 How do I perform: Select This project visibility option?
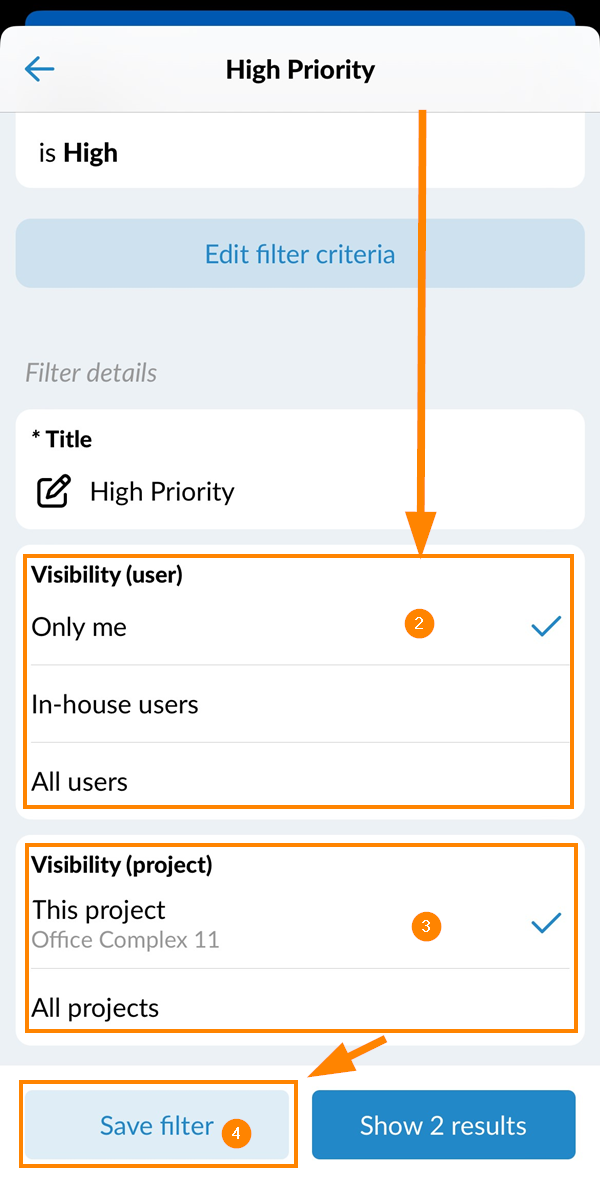(99, 910)
